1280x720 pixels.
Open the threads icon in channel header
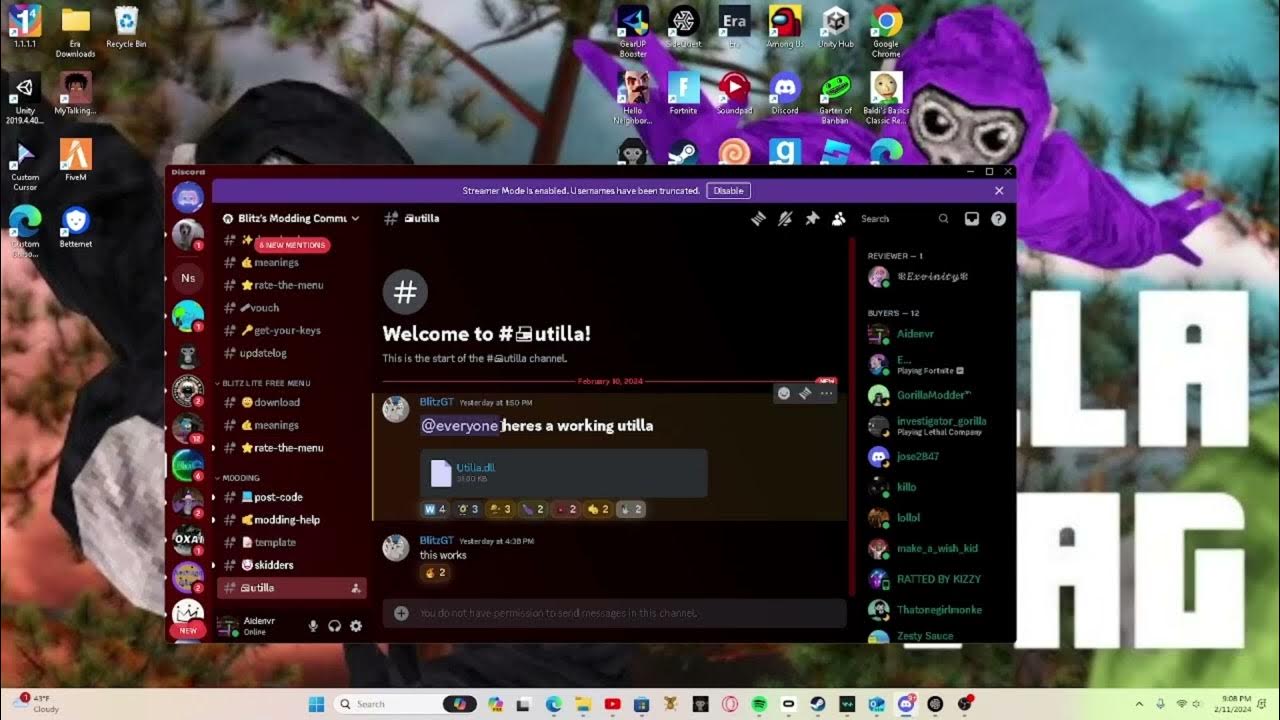point(758,218)
